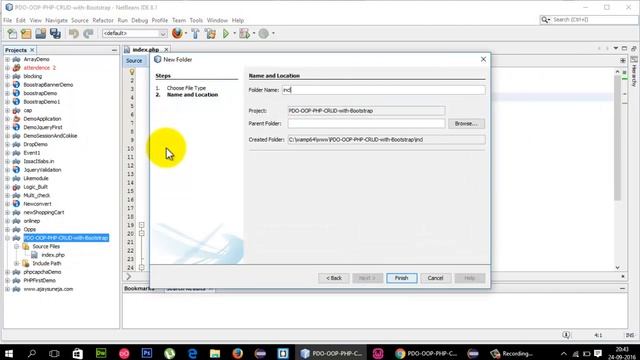This screenshot has height=360, width=640.
Task: Click the Save All toolbar icon
Action: (55, 33)
